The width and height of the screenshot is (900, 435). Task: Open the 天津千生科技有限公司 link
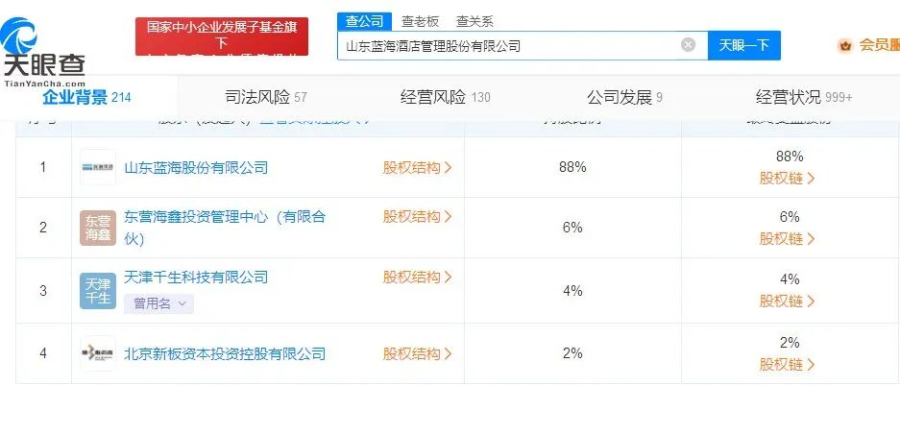click(196, 277)
